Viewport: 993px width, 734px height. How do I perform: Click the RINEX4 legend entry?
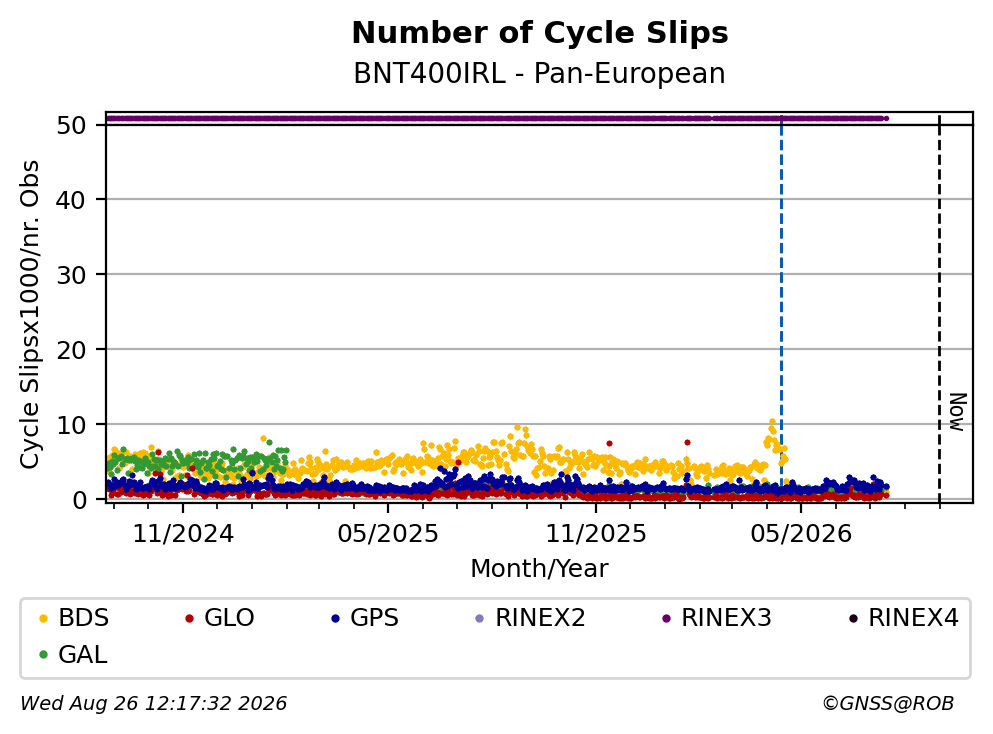pyautogui.click(x=903, y=617)
